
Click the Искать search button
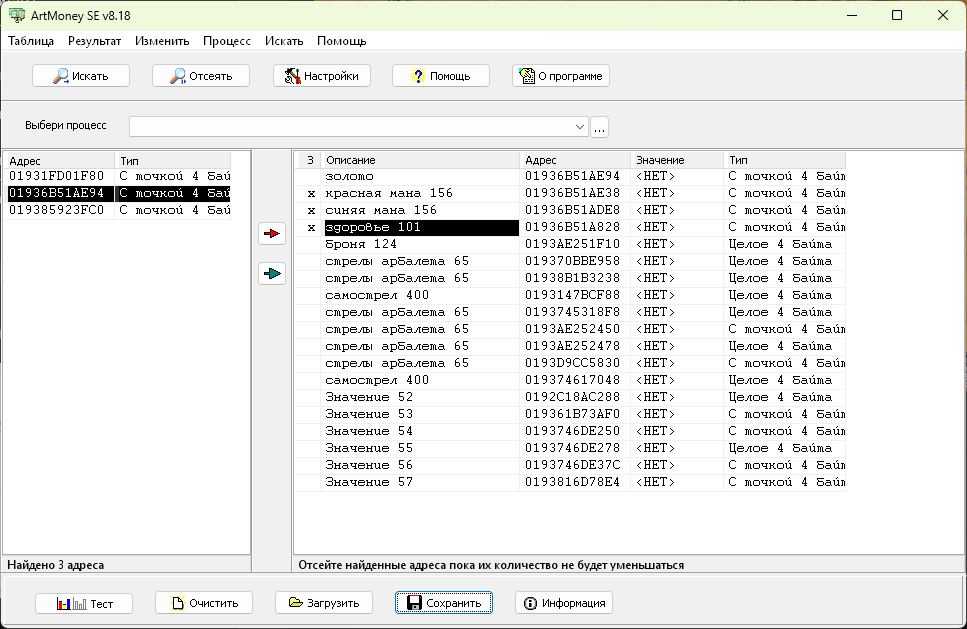click(x=80, y=76)
